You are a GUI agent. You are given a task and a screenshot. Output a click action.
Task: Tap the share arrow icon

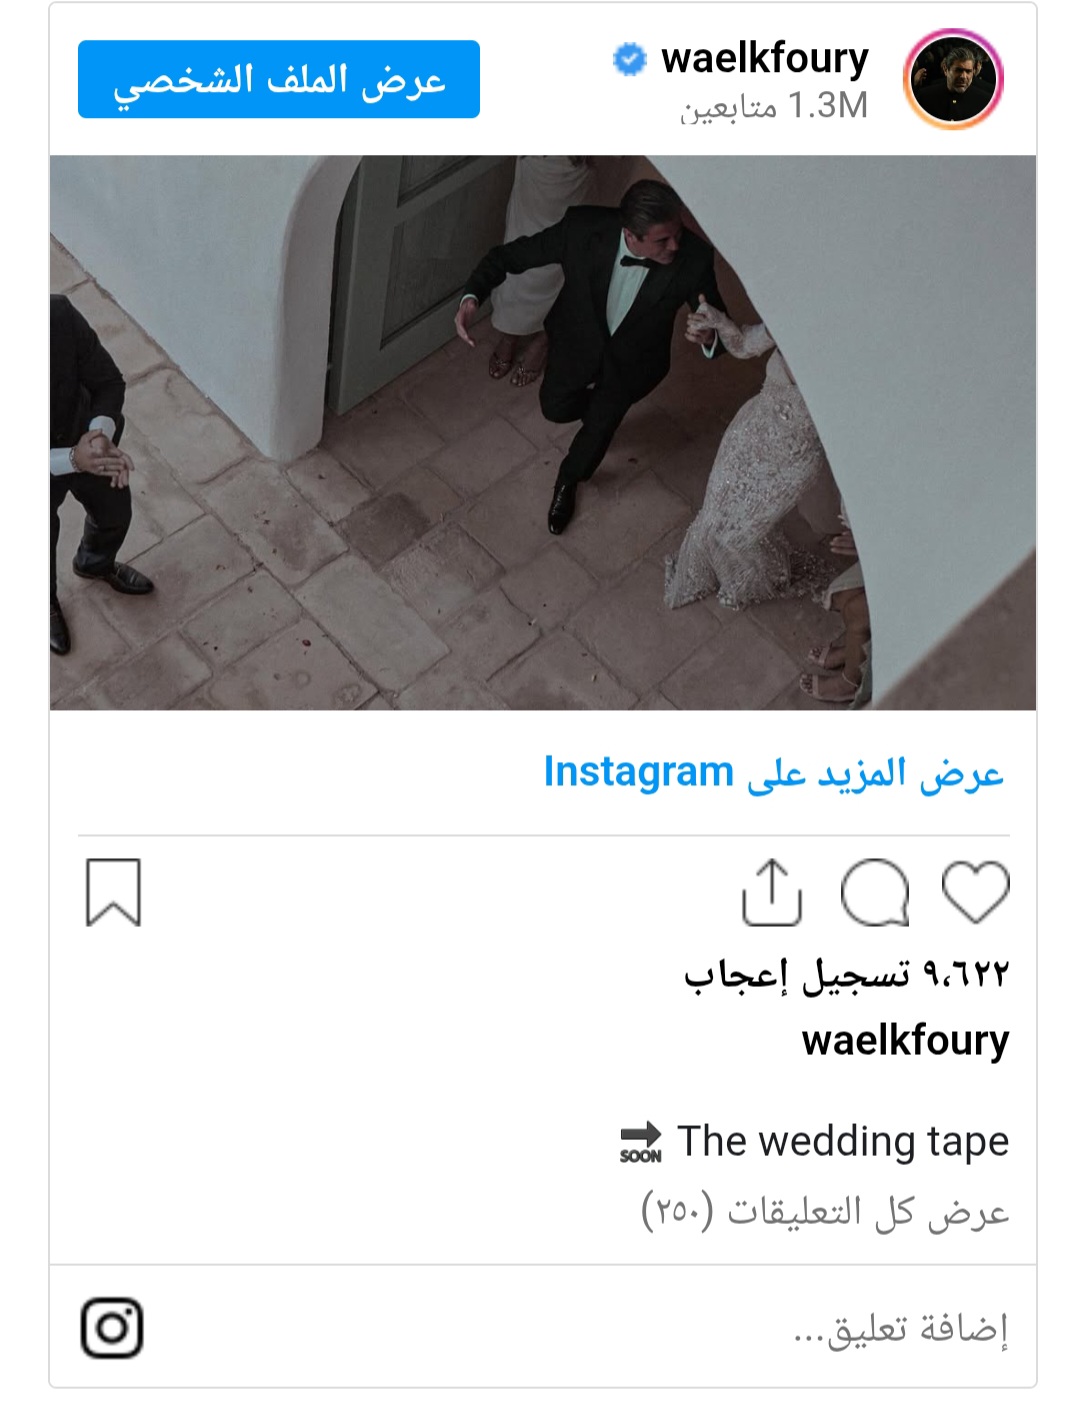click(772, 892)
